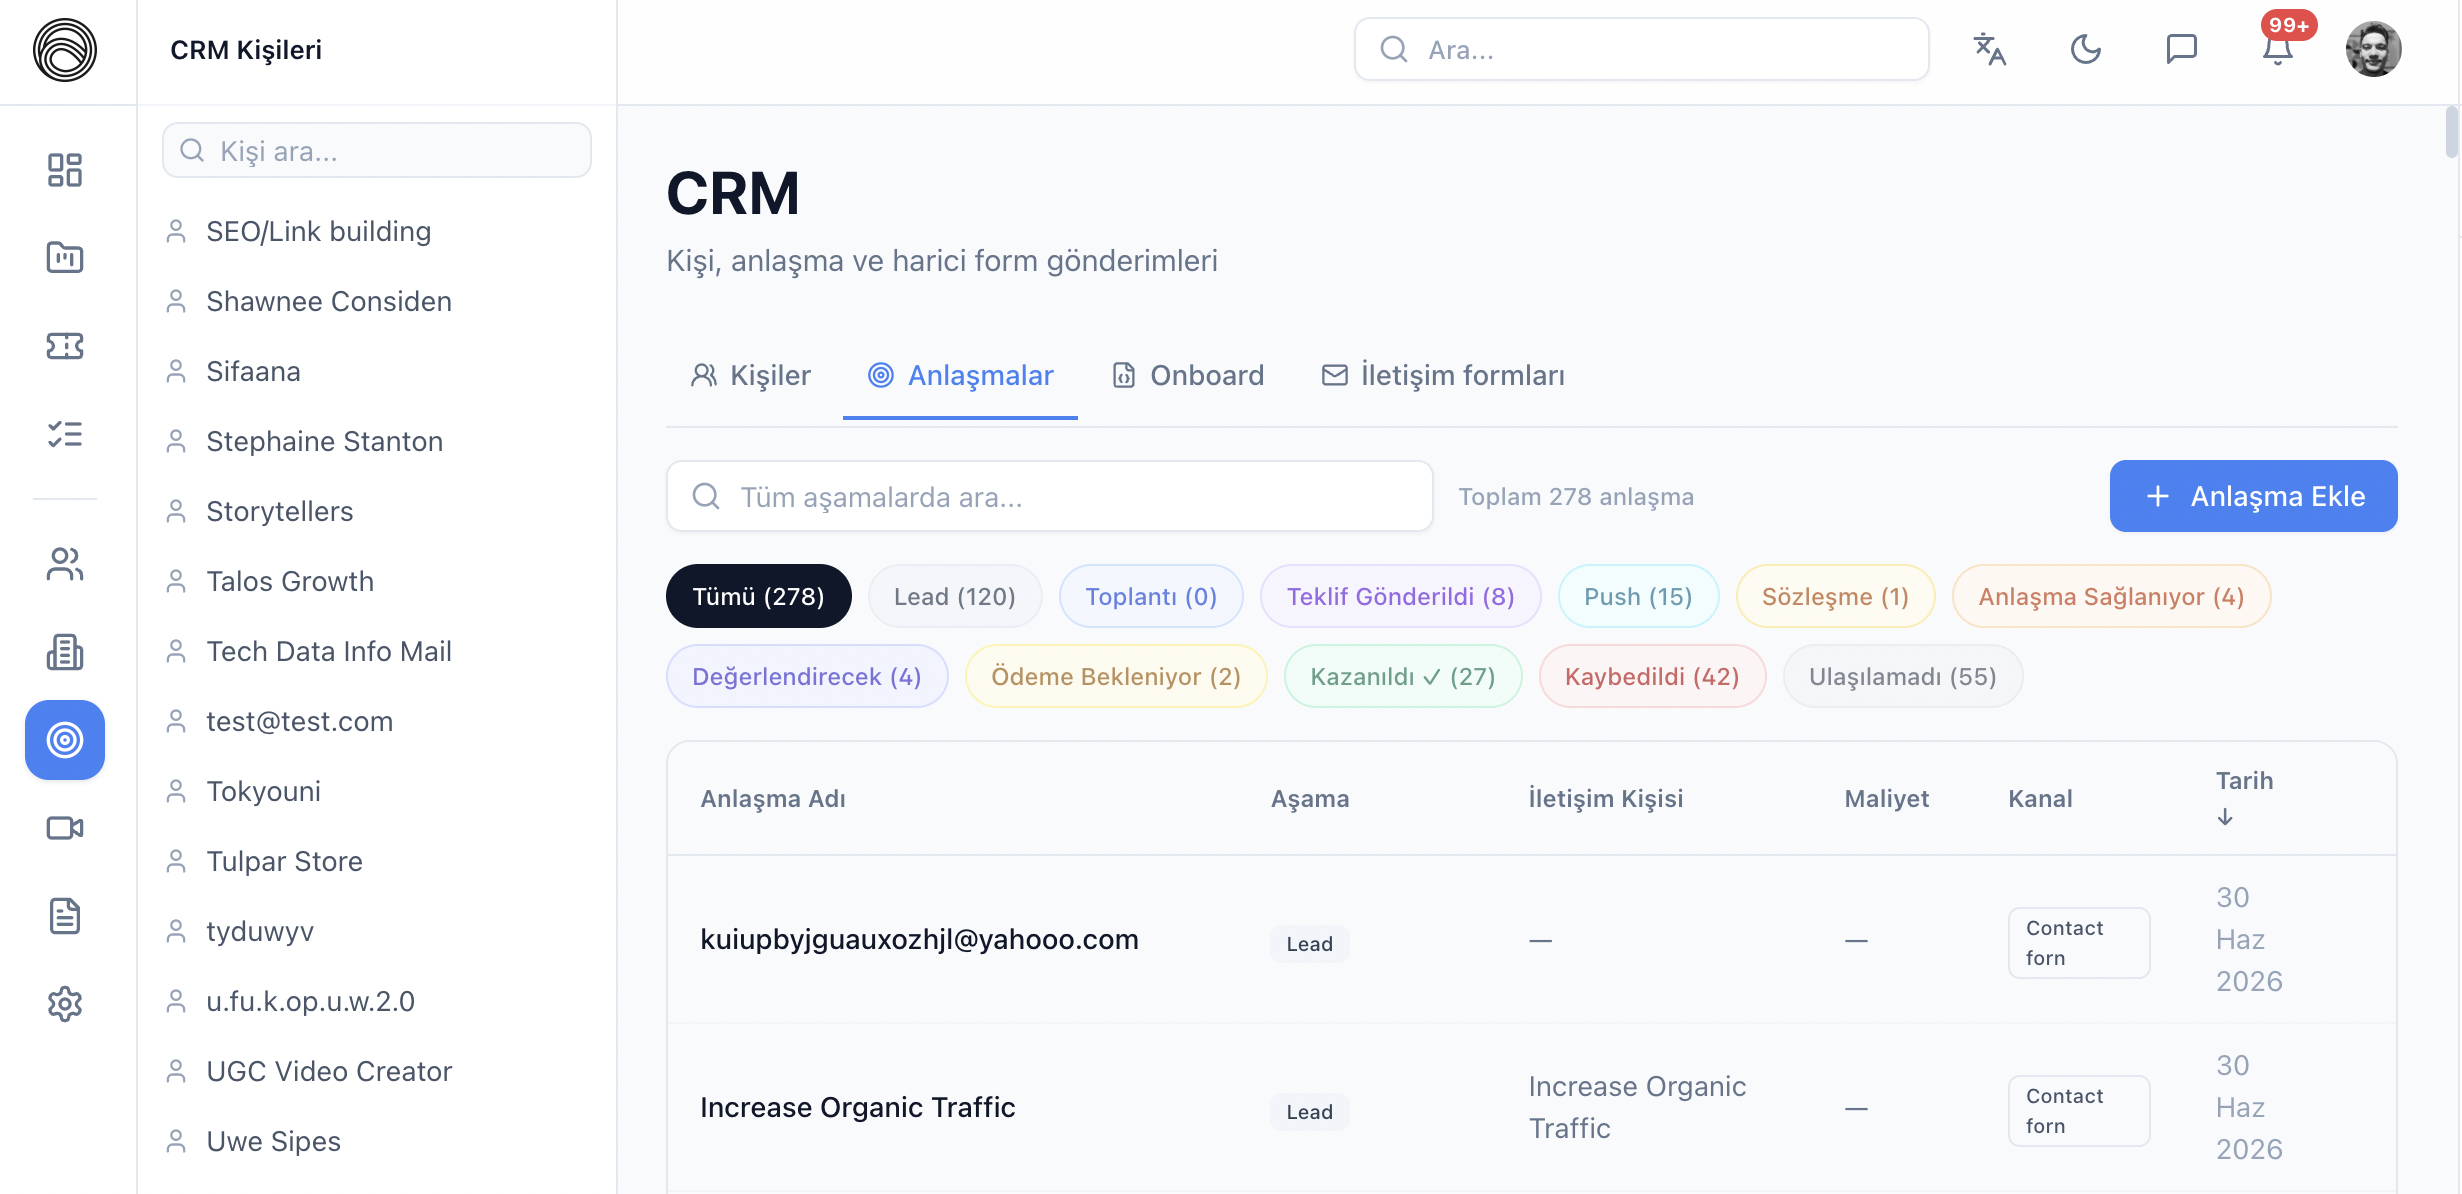The height and width of the screenshot is (1194, 2462).
Task: Open the chat messages icon
Action: [2182, 49]
